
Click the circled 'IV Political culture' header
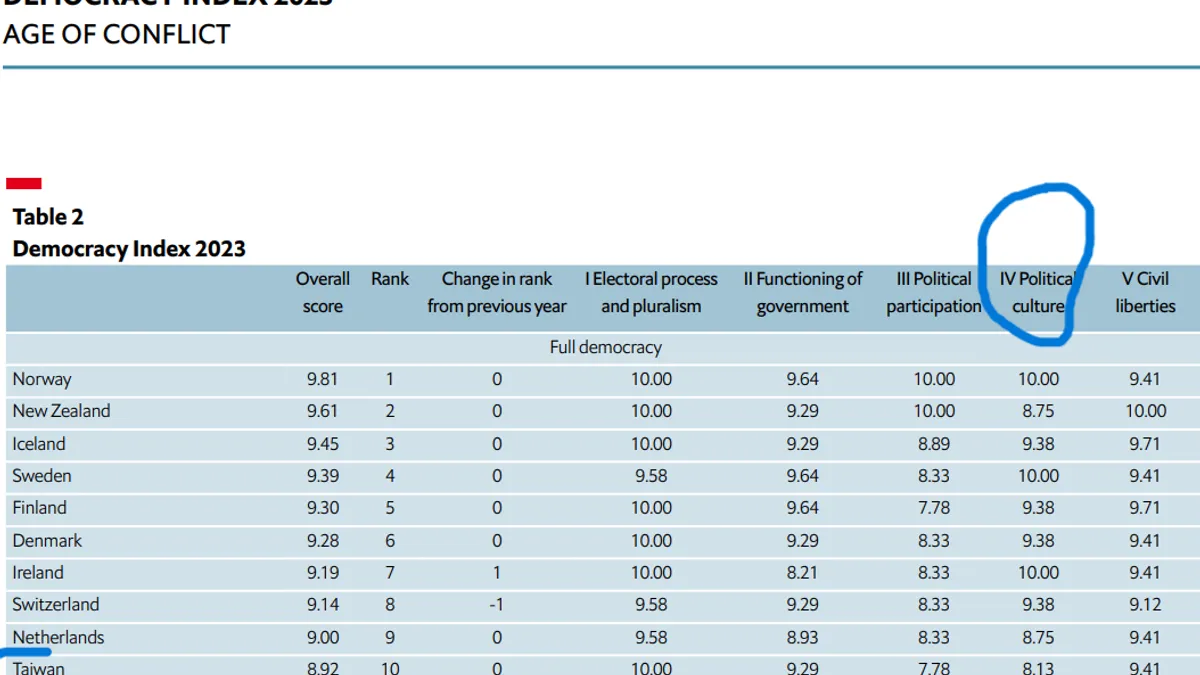(1037, 292)
